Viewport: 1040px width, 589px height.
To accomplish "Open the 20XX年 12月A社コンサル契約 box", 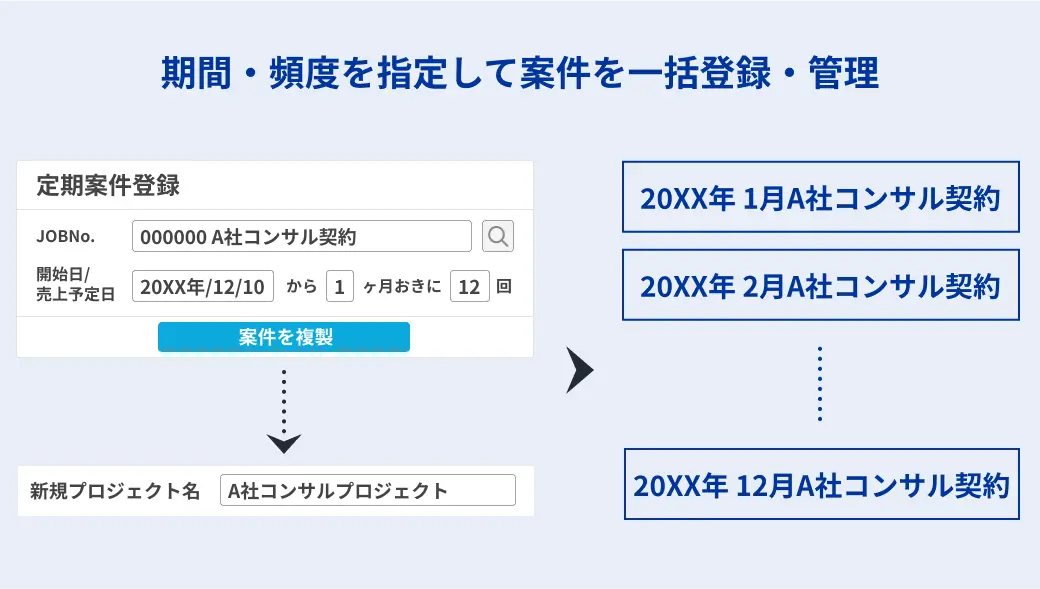I will [x=822, y=484].
